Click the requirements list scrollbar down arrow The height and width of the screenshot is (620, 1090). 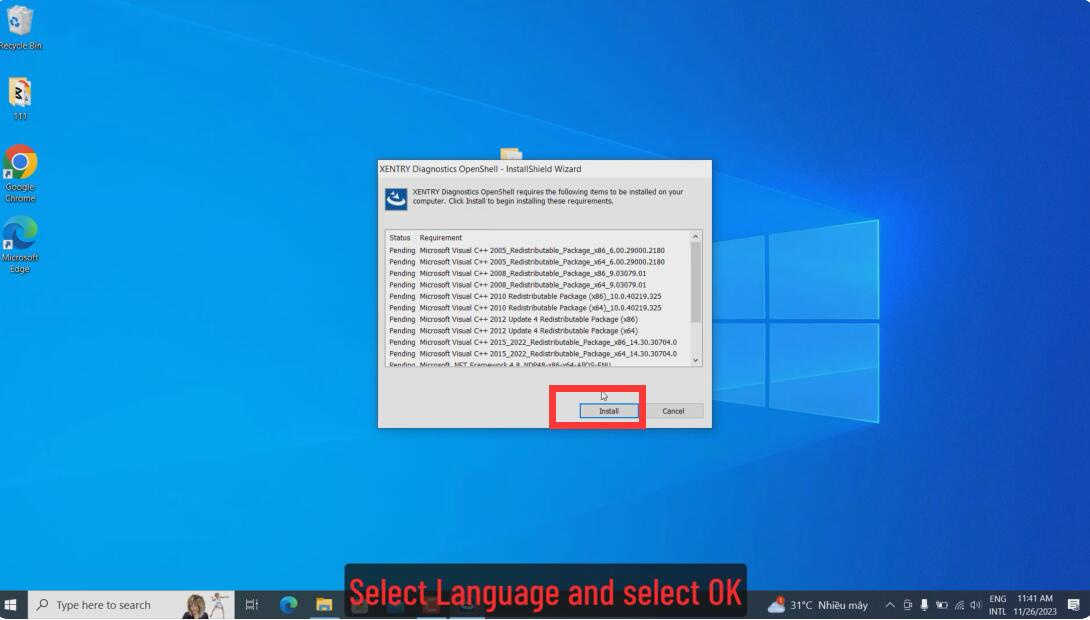tap(696, 361)
